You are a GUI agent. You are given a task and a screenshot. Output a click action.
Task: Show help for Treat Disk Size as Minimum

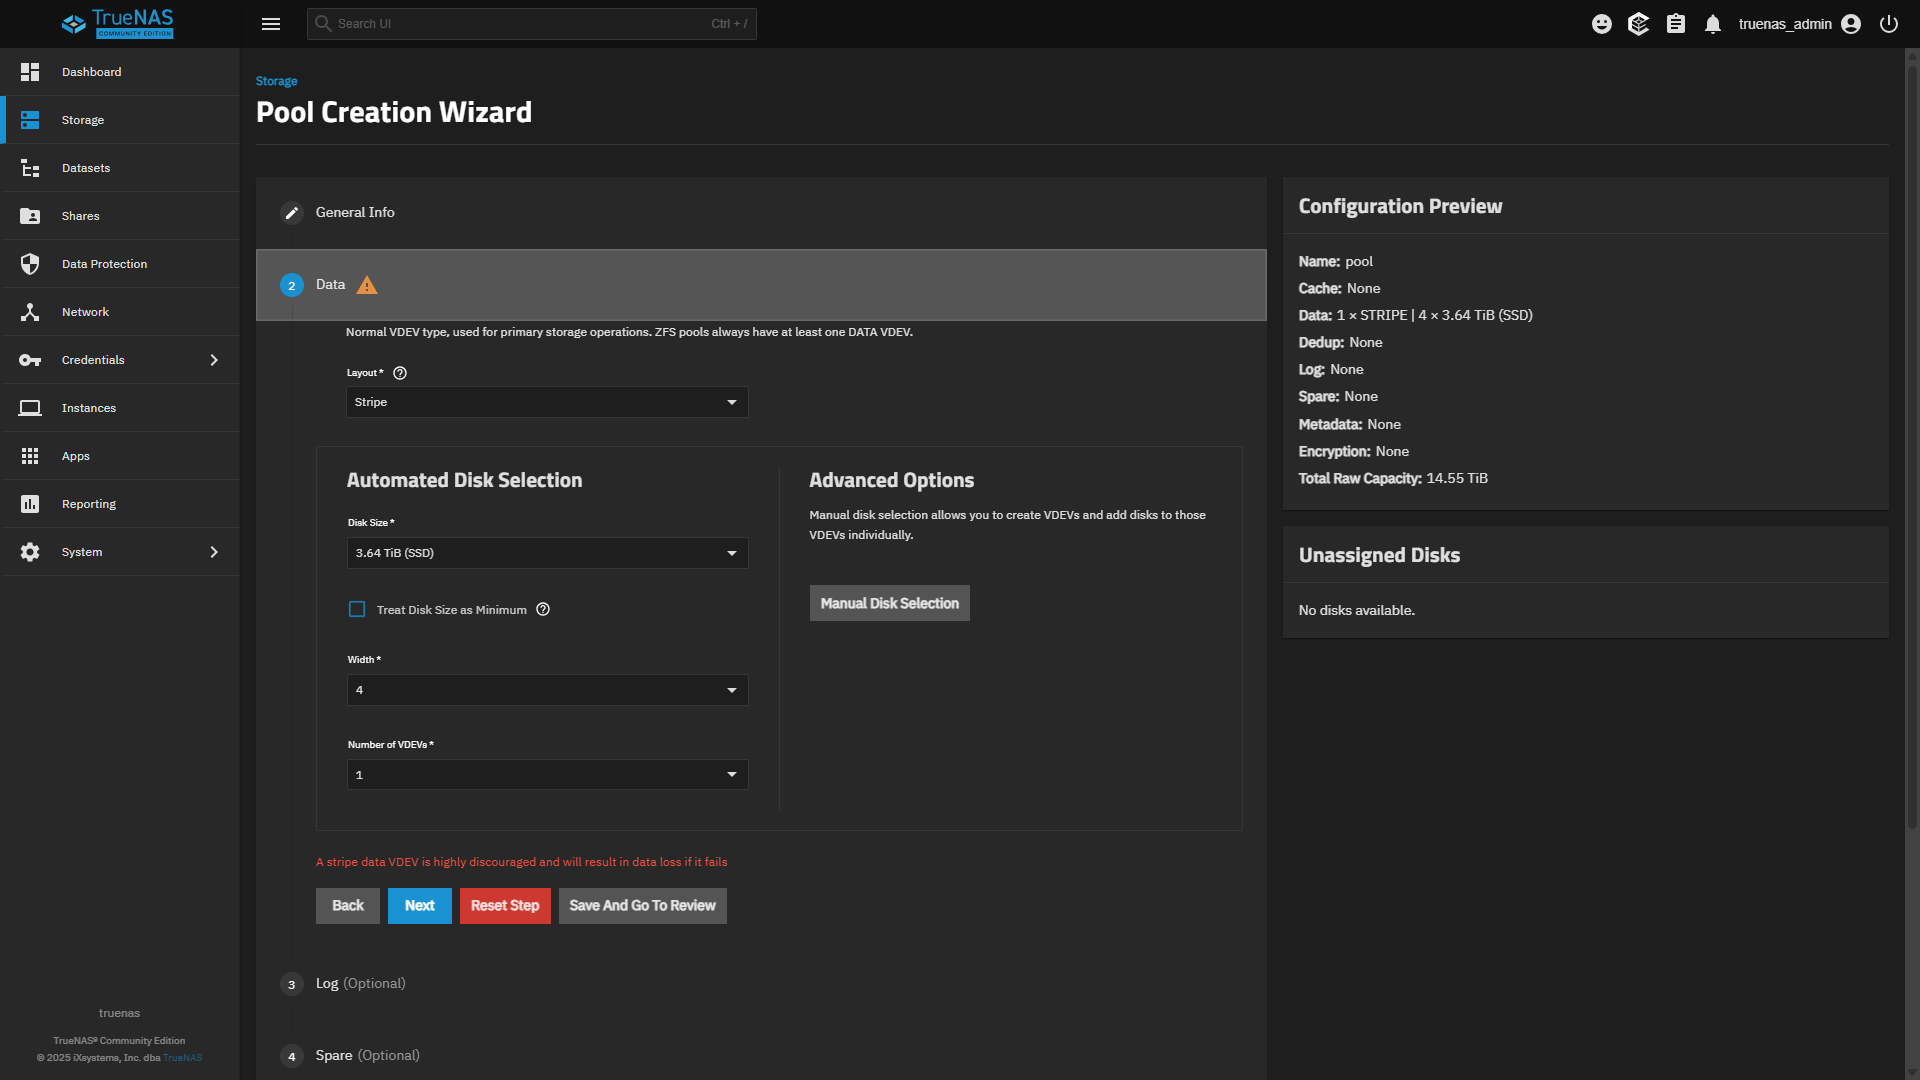[x=543, y=609]
